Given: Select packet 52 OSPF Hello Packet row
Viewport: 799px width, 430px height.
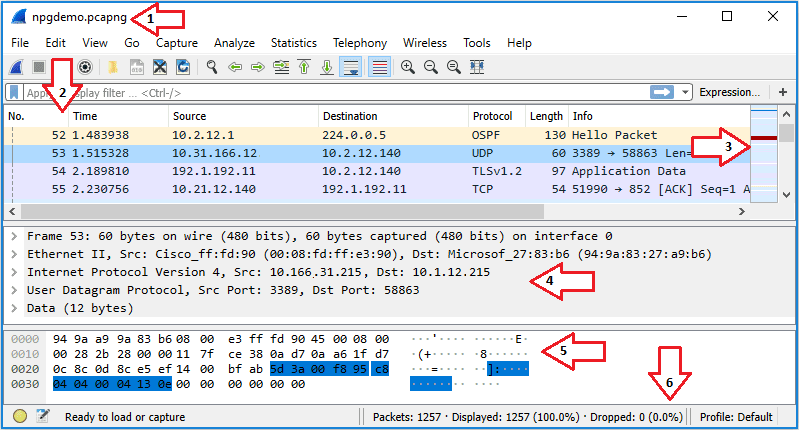Looking at the screenshot, I should click(x=377, y=135).
